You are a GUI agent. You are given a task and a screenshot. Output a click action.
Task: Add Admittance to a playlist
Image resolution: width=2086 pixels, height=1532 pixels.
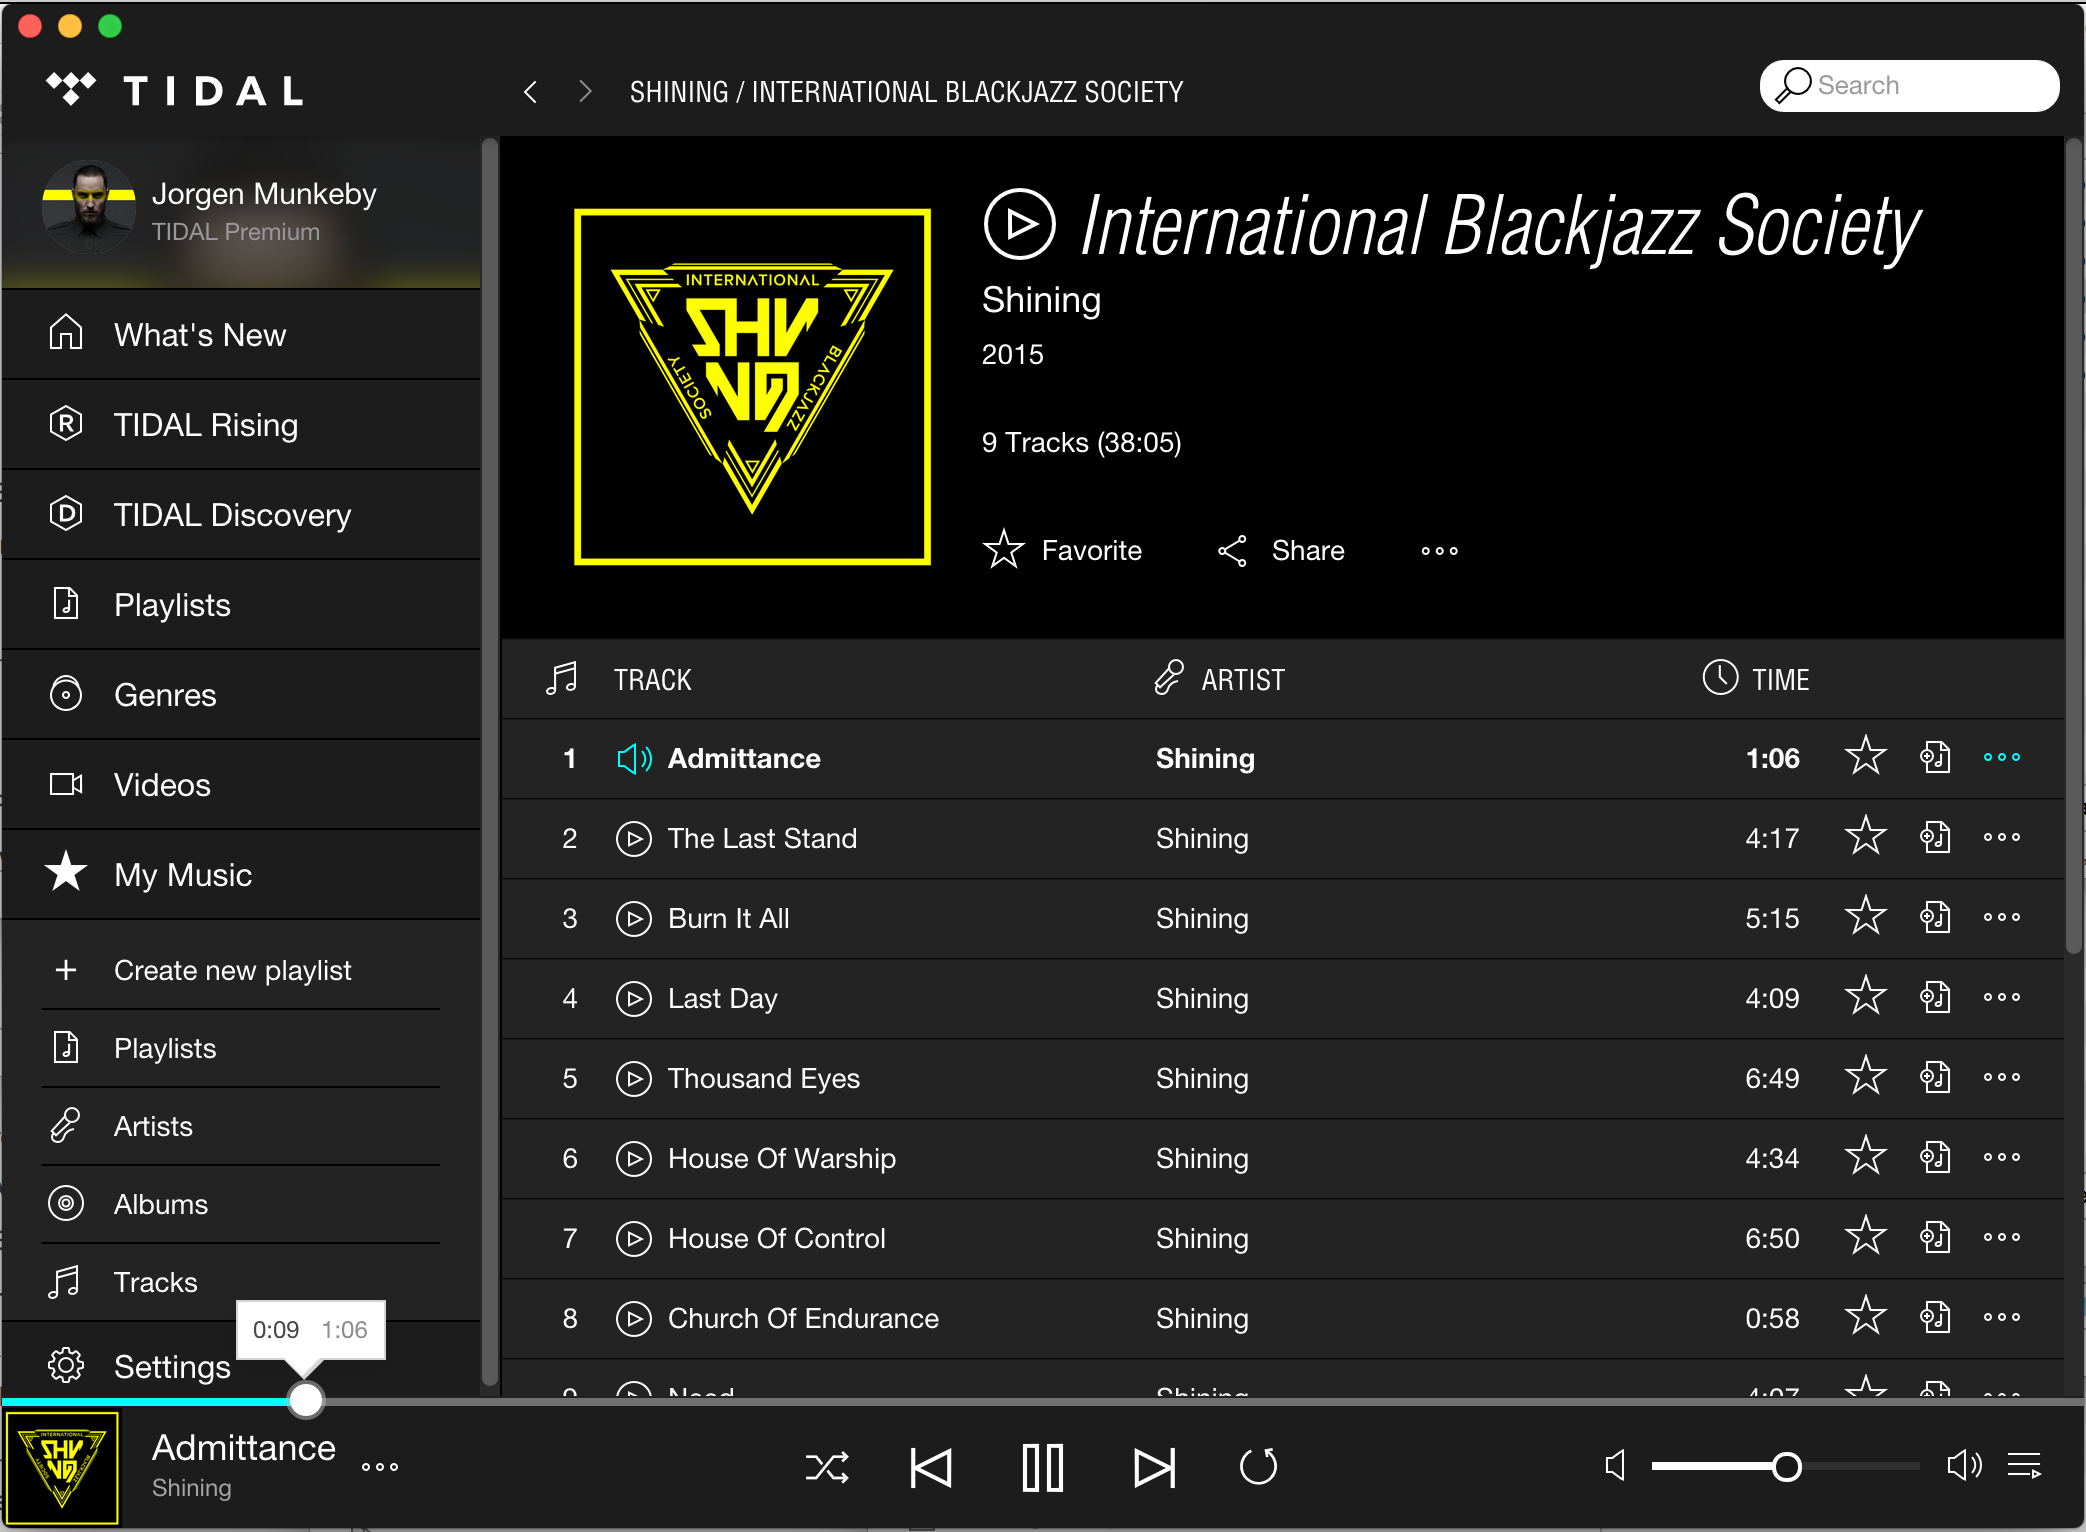tap(1935, 757)
